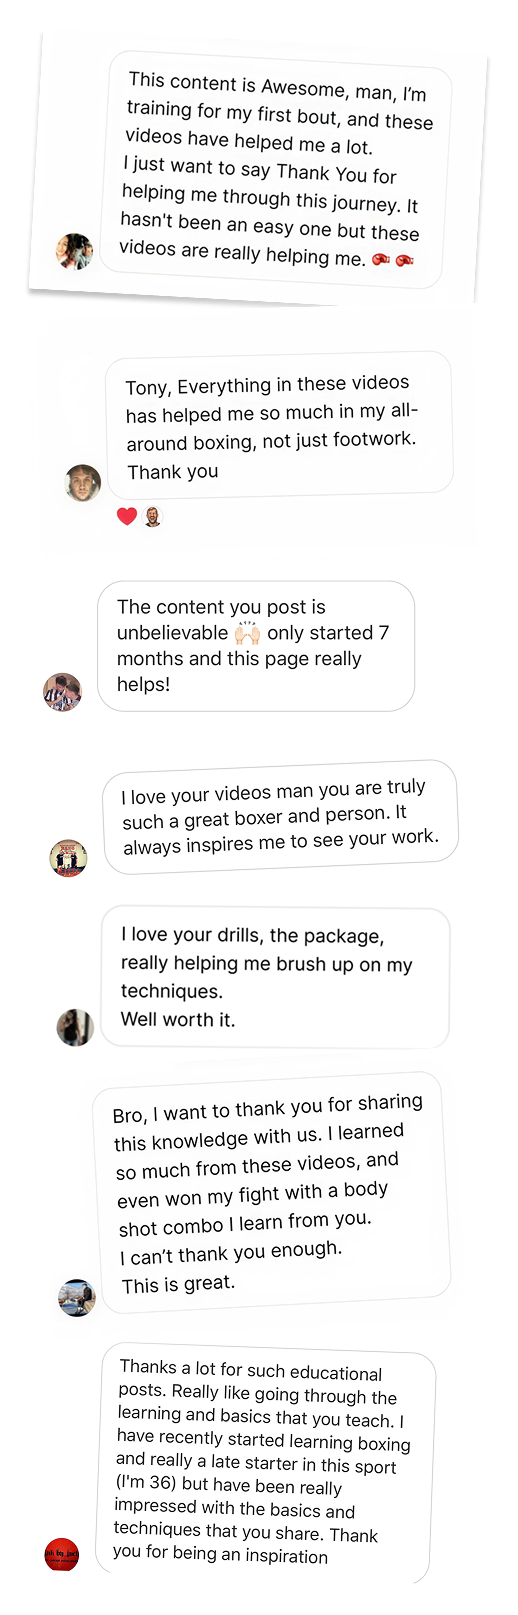Click the avatar beside the first bout testimonial
518x1615 pixels.
coord(74,252)
